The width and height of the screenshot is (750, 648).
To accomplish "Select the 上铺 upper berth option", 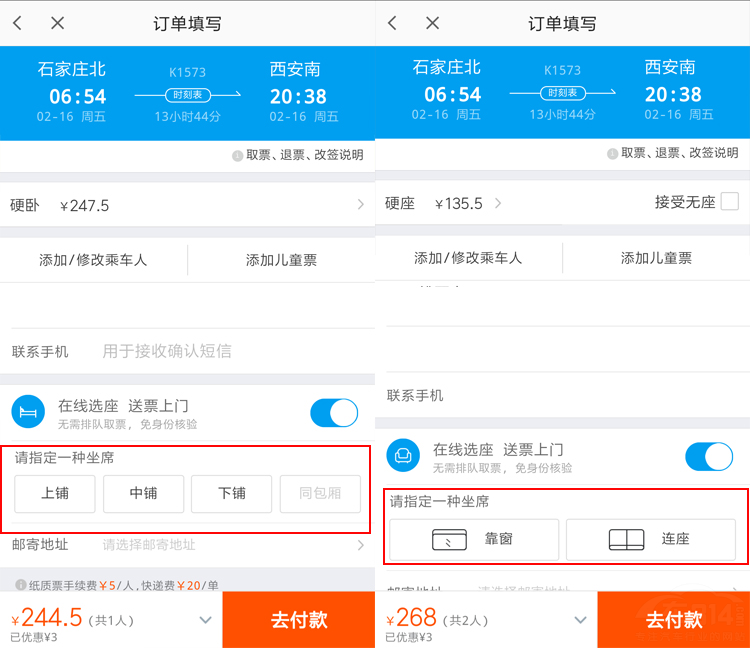I will 55,493.
